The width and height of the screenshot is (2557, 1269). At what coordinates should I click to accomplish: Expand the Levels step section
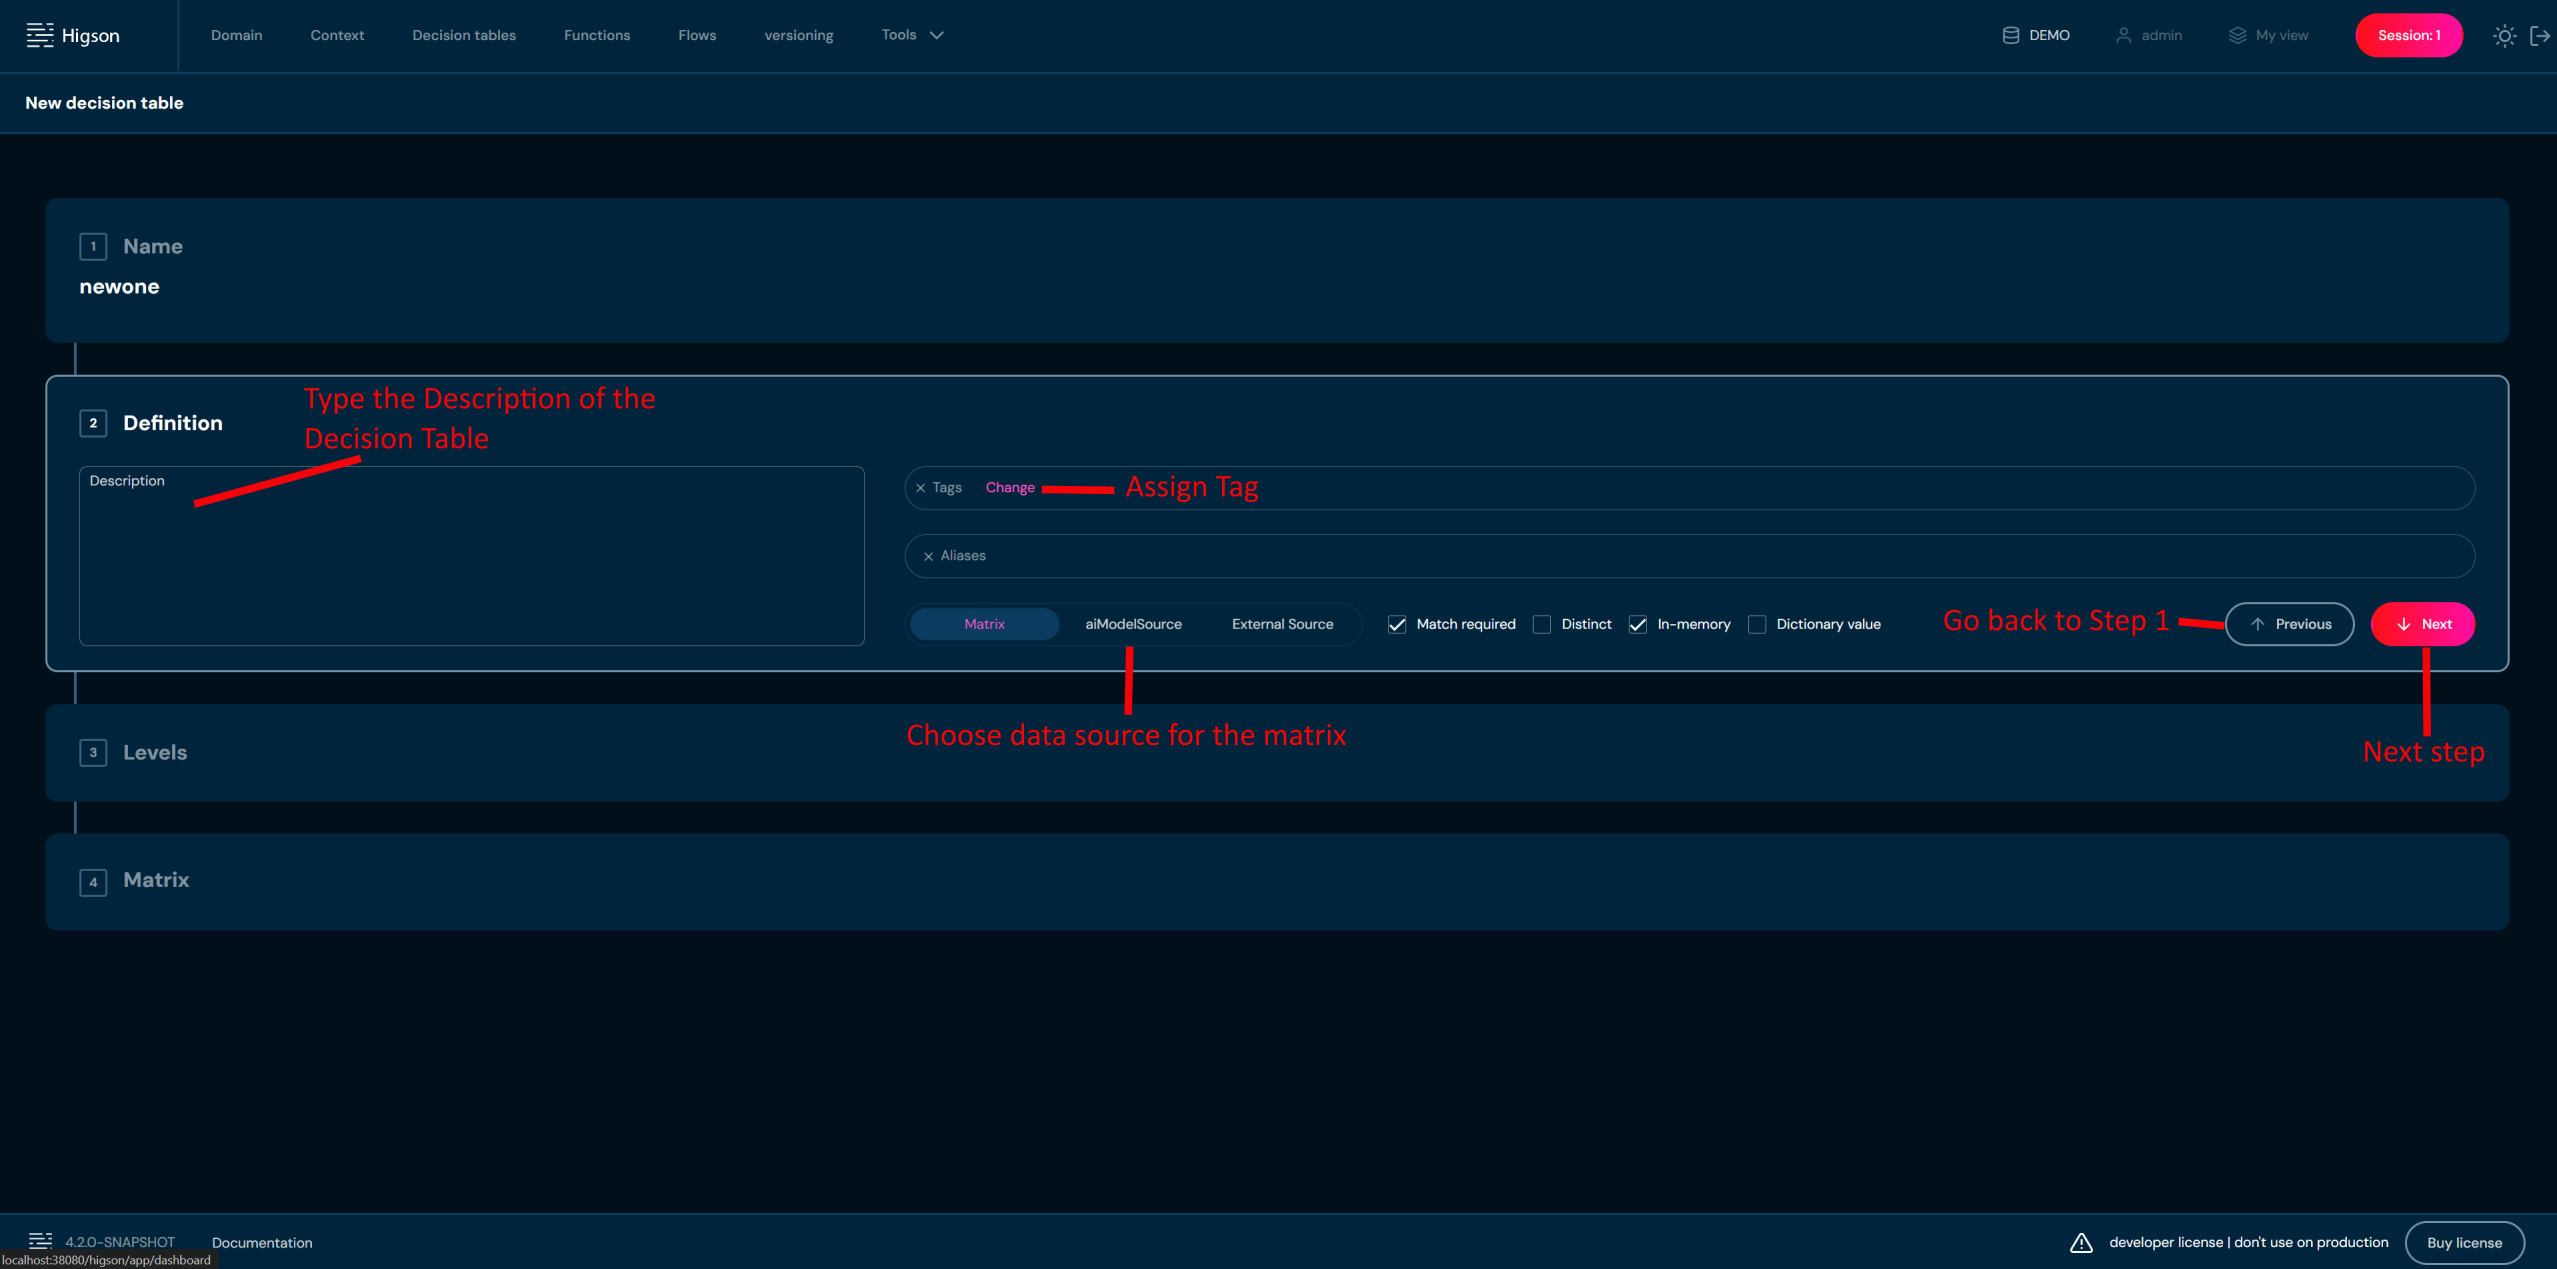(155, 752)
